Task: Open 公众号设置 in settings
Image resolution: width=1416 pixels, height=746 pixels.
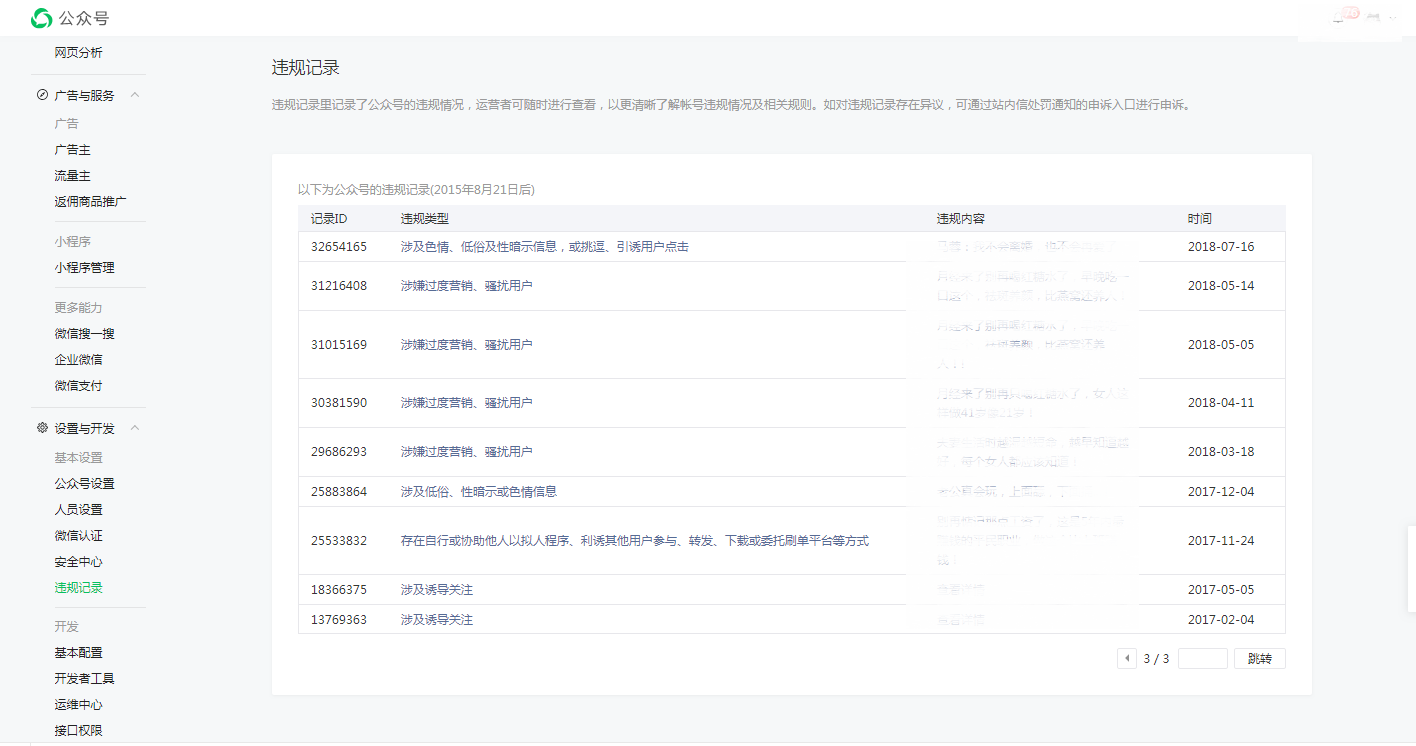Action: click(84, 484)
